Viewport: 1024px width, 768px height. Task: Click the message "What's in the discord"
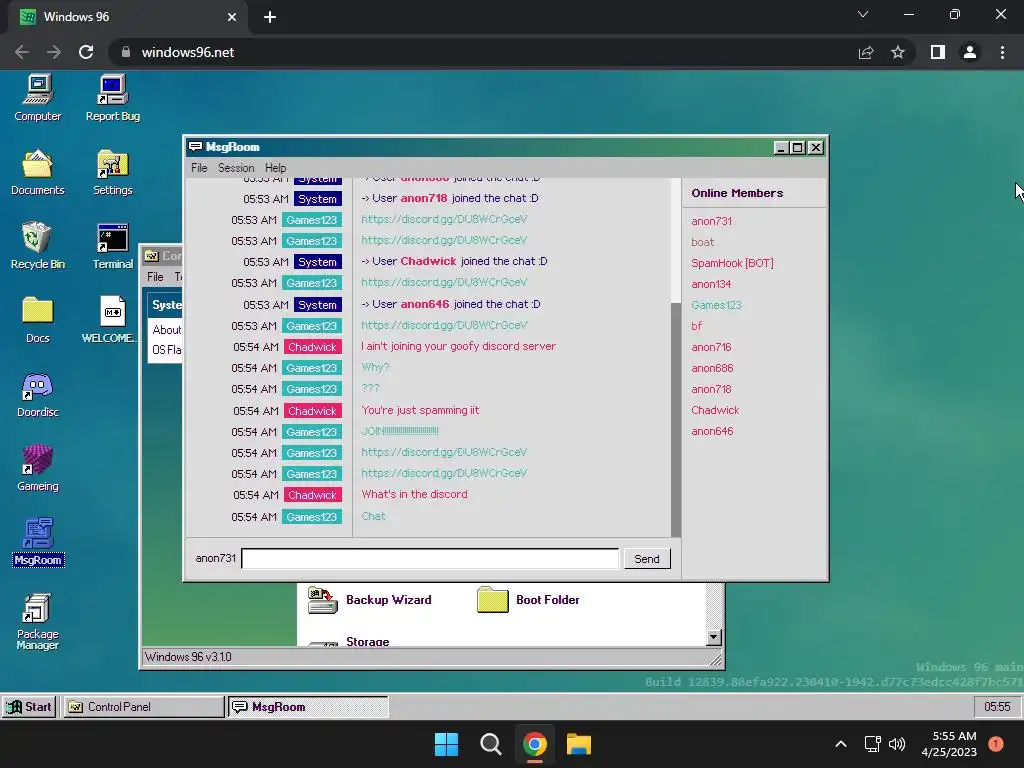[x=414, y=494]
